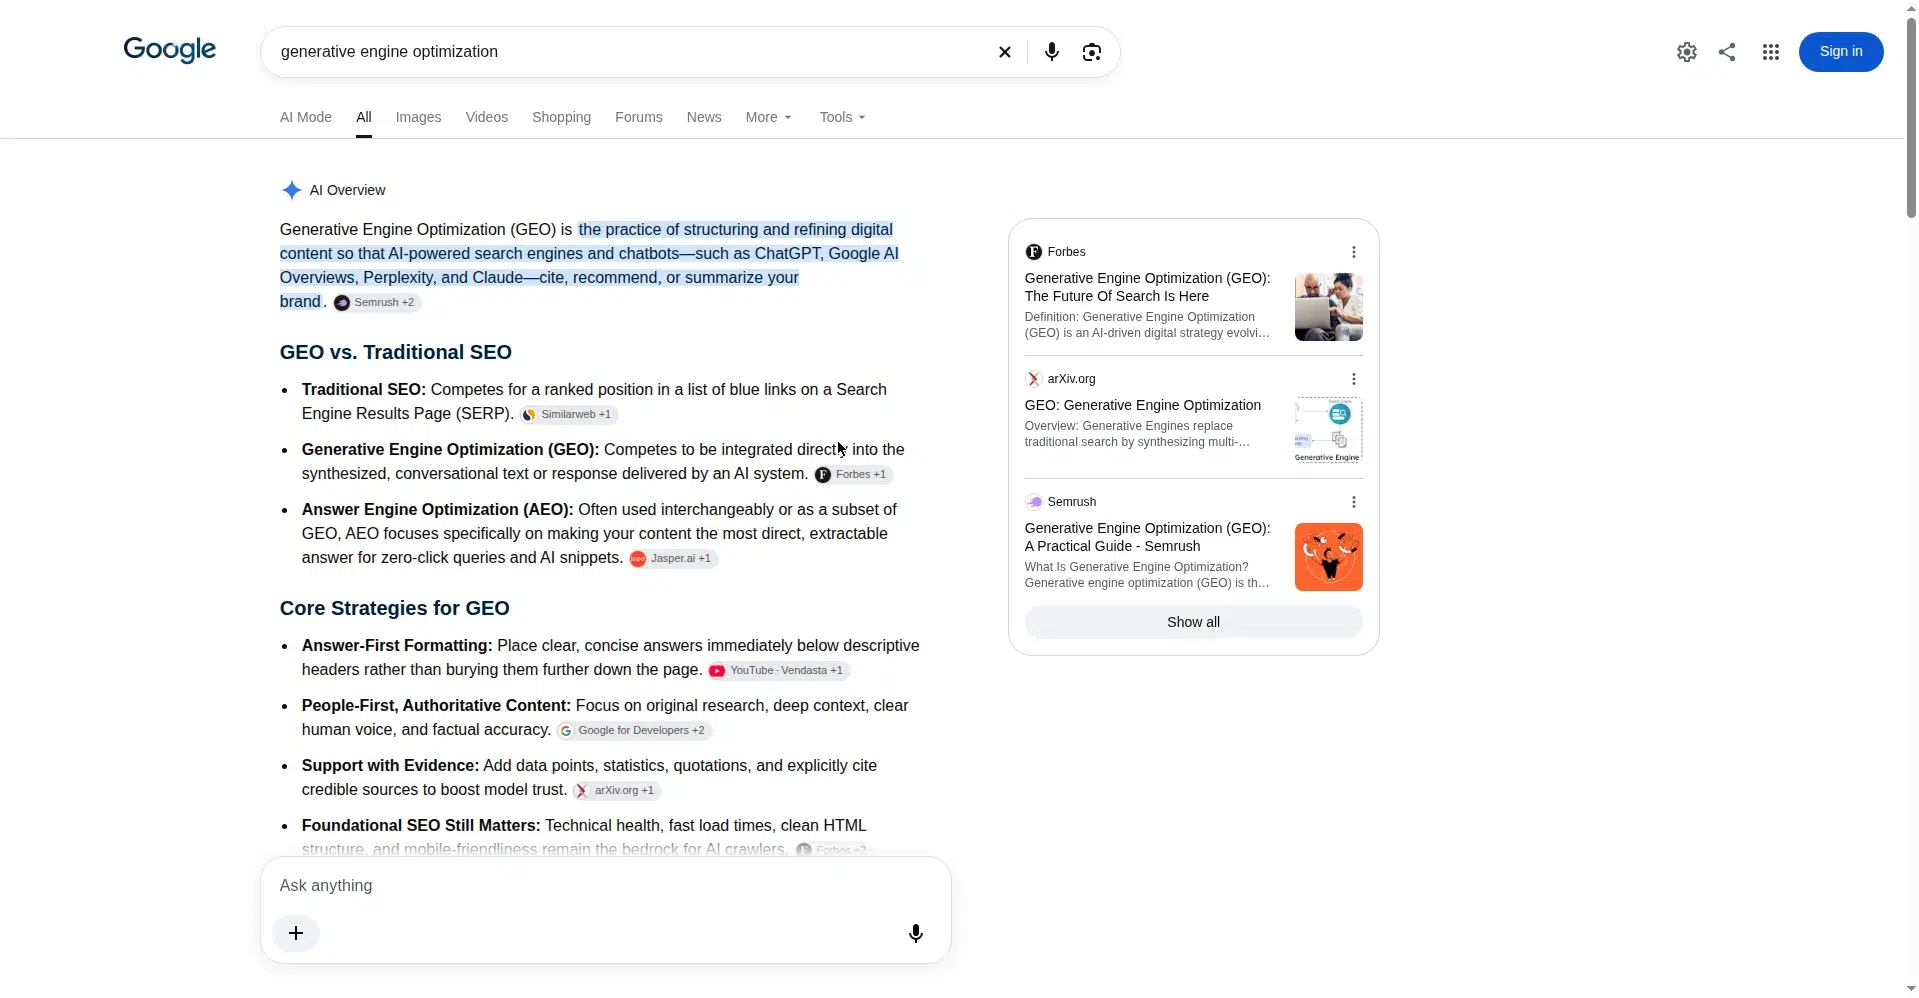The height and width of the screenshot is (998, 1919).
Task: Open the arXiv.org +1 citation chip
Action: click(616, 790)
